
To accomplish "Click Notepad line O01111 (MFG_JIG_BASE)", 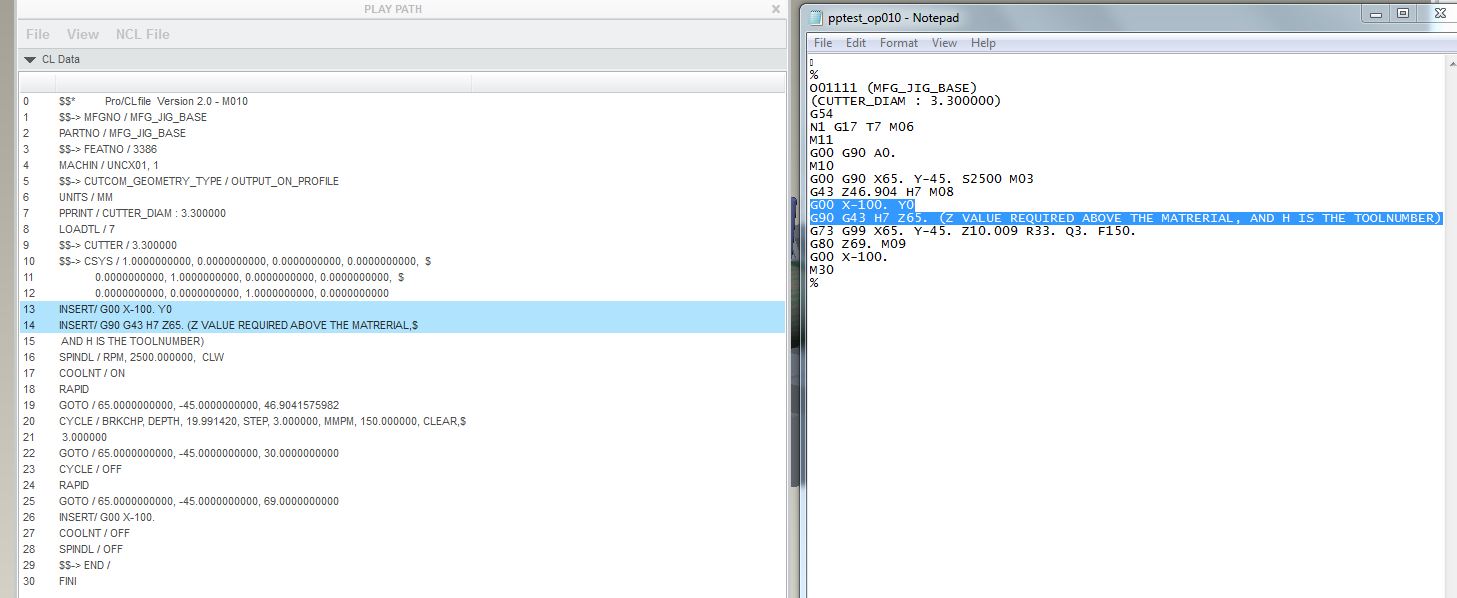I will point(893,88).
